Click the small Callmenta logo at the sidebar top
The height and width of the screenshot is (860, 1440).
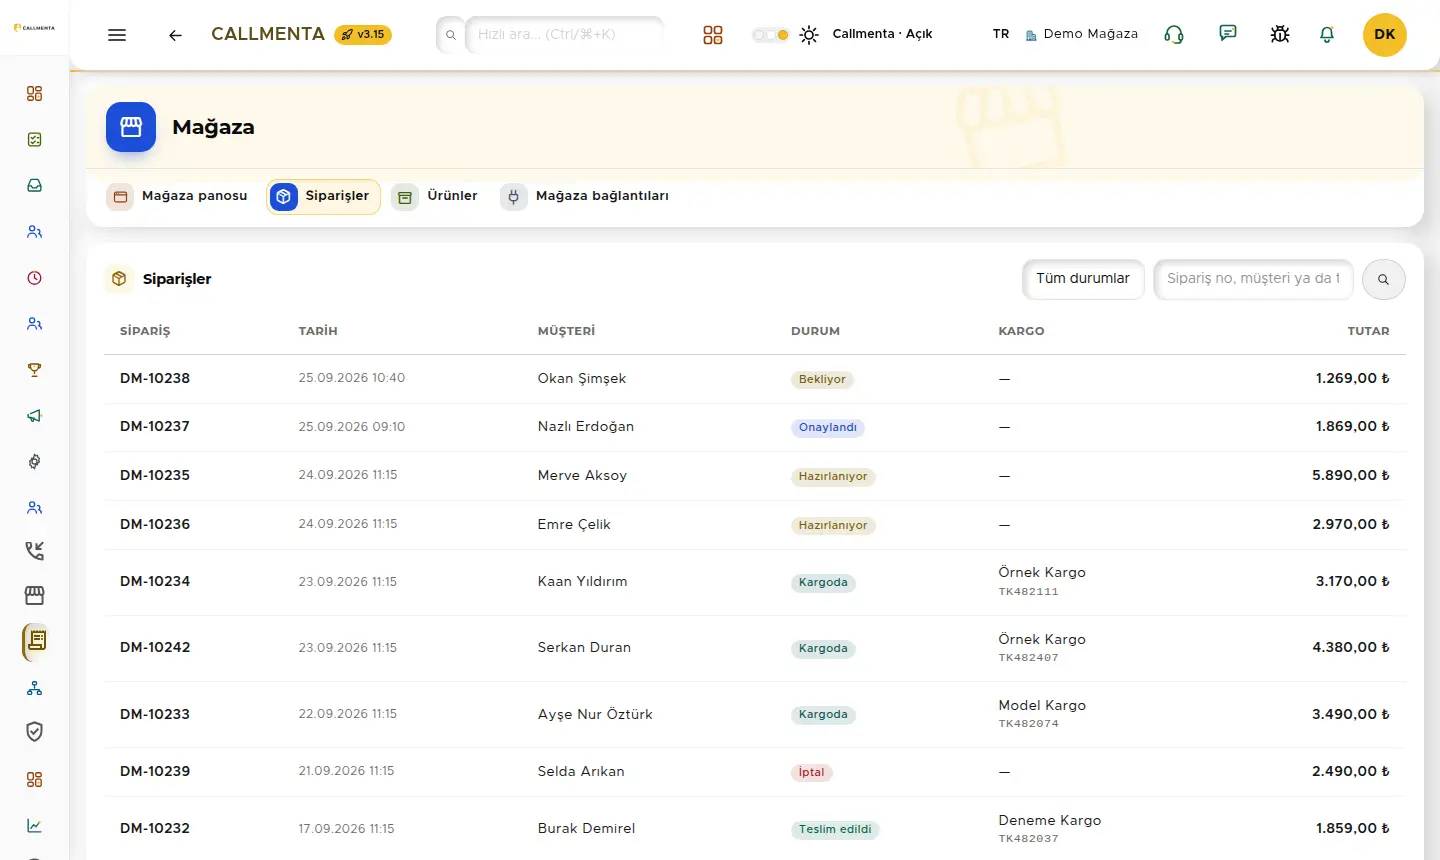click(34, 28)
